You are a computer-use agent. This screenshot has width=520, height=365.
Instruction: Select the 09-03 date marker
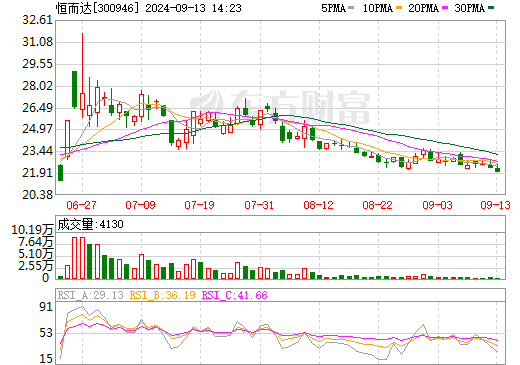pyautogui.click(x=437, y=205)
